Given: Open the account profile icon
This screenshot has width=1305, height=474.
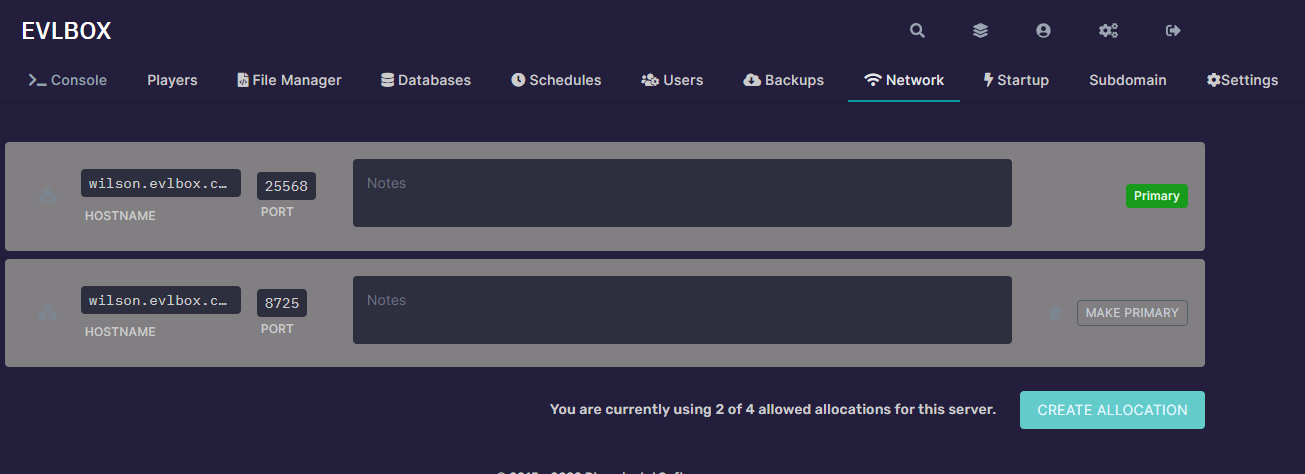Looking at the screenshot, I should tap(1043, 31).
